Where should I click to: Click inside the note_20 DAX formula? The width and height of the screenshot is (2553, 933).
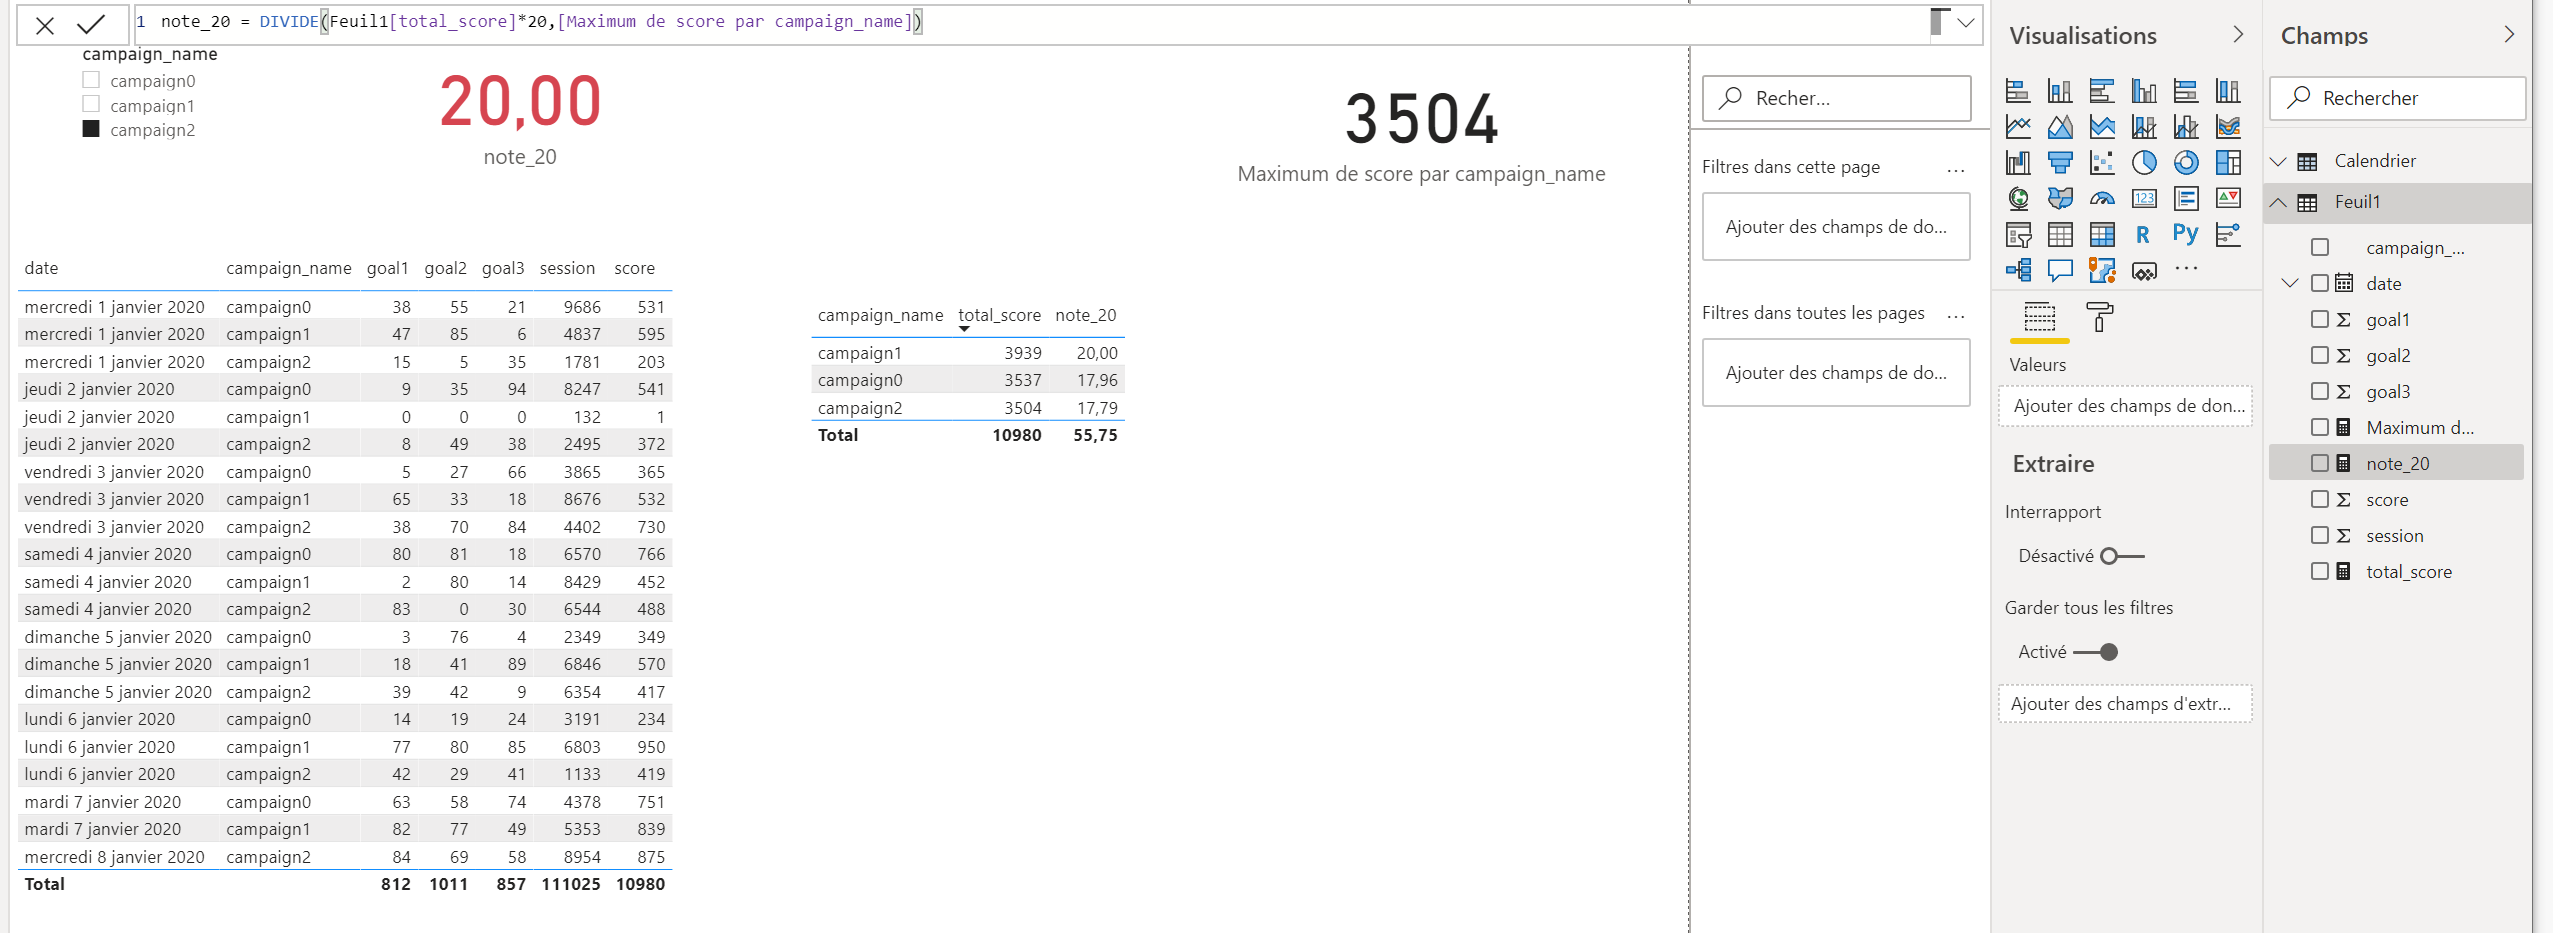coord(540,22)
